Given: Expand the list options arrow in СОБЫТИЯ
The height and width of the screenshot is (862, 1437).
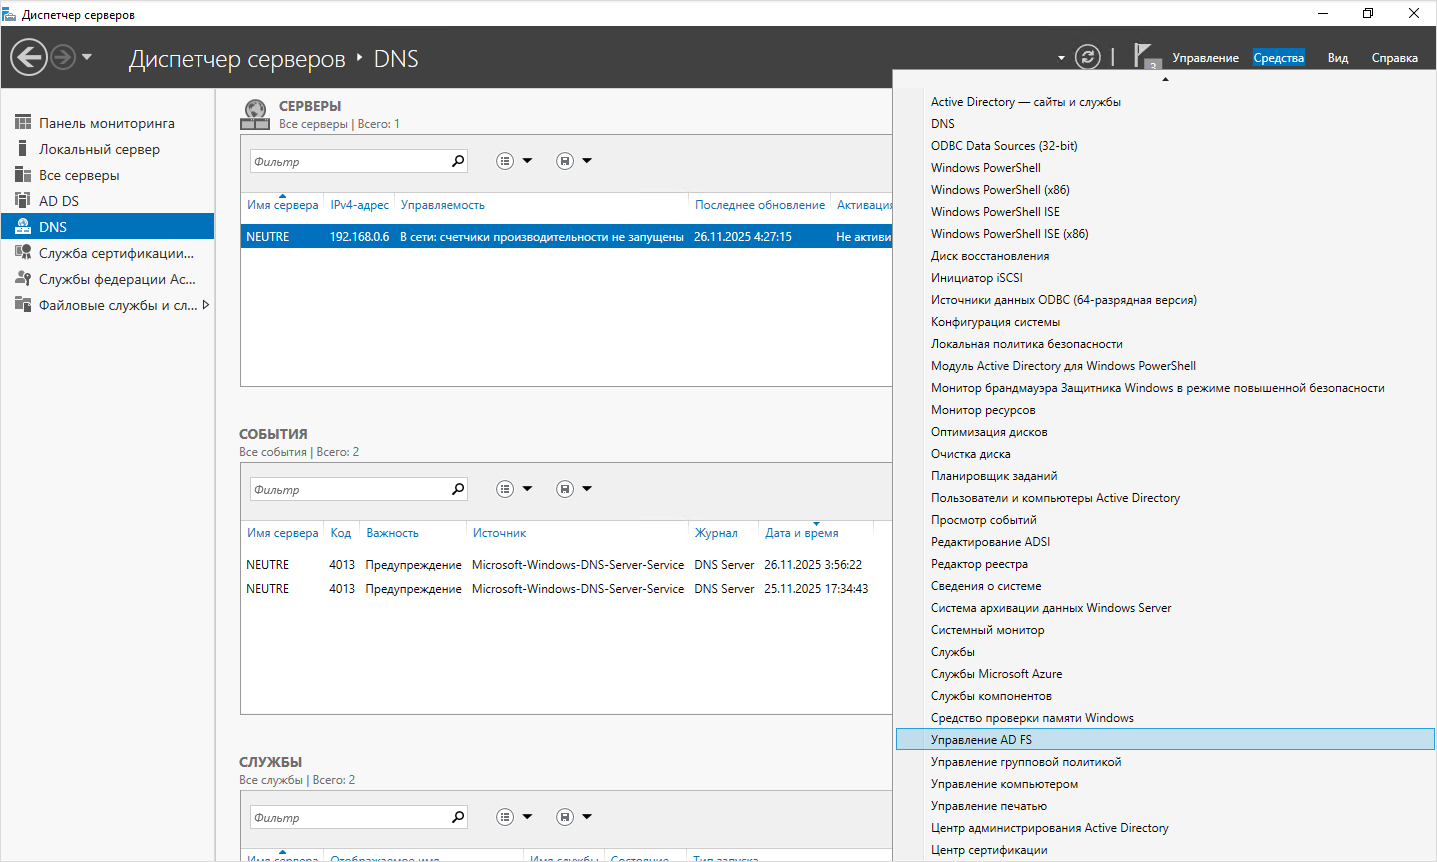Looking at the screenshot, I should click(x=527, y=489).
